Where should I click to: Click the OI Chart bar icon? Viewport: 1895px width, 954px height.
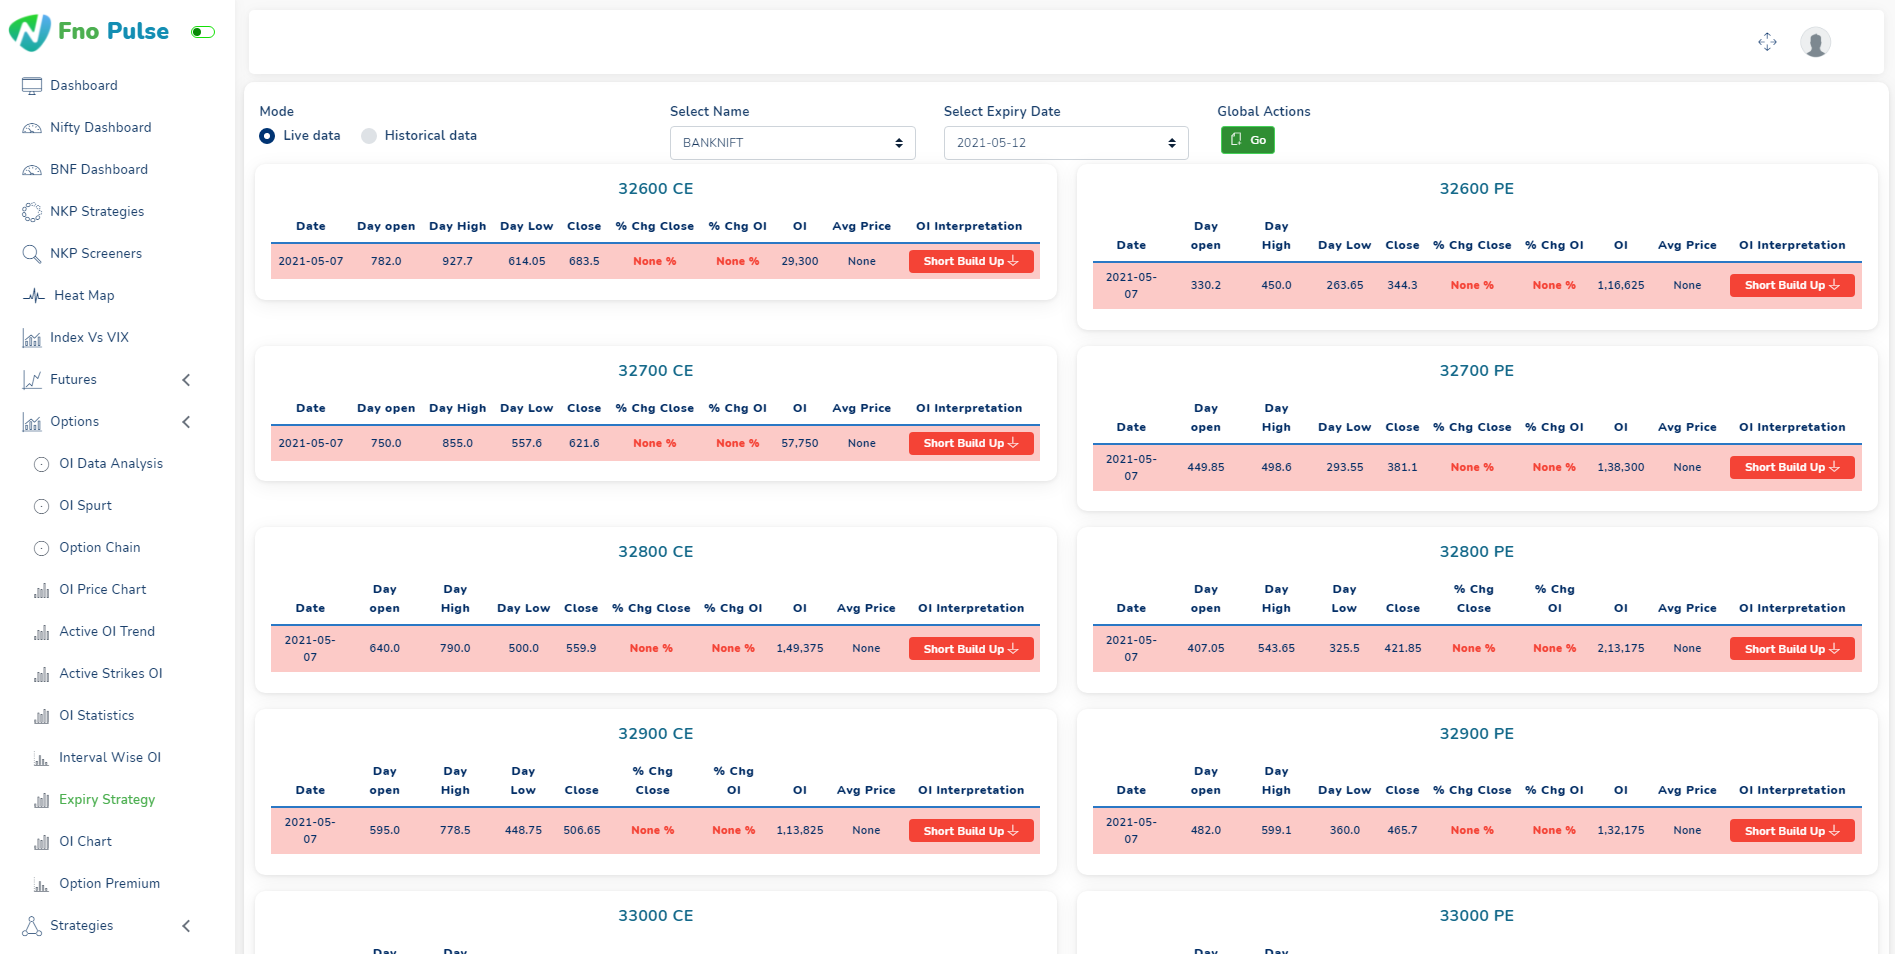pyautogui.click(x=41, y=842)
